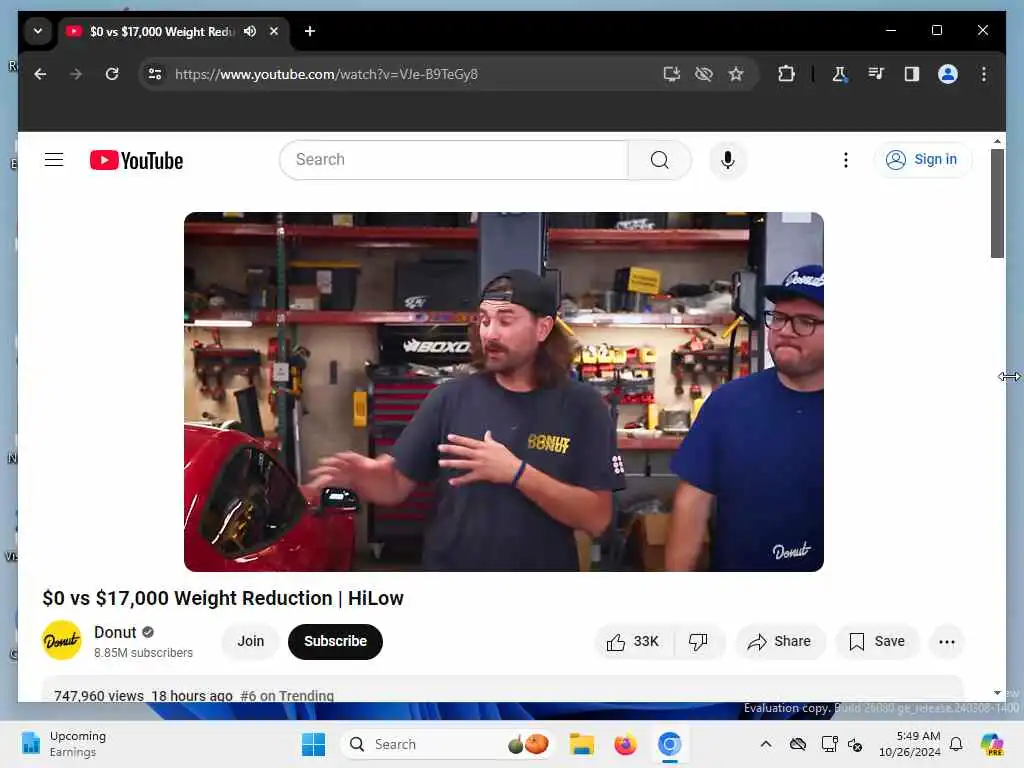Viewport: 1024px width, 768px height.
Task: Expand tab search dropdown arrow
Action: (x=38, y=31)
